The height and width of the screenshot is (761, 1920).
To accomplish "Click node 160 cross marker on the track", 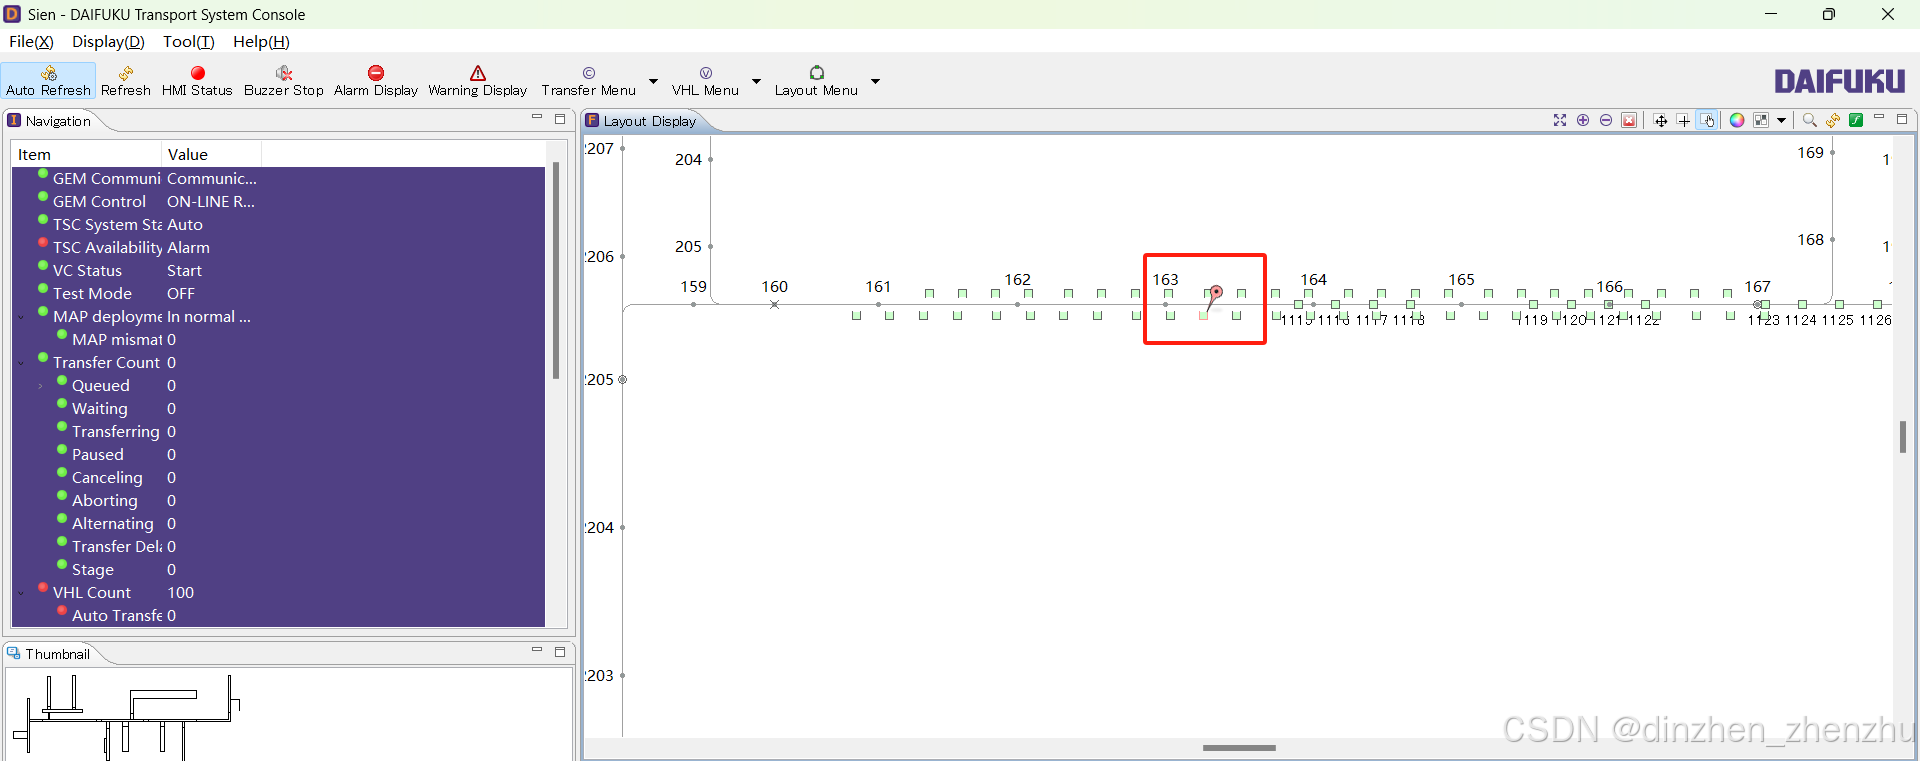I will [774, 305].
